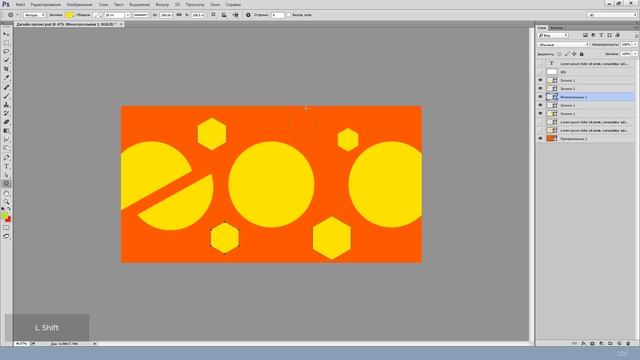The image size is (640, 360).
Task: Open path alignment options
Action: 224,15
